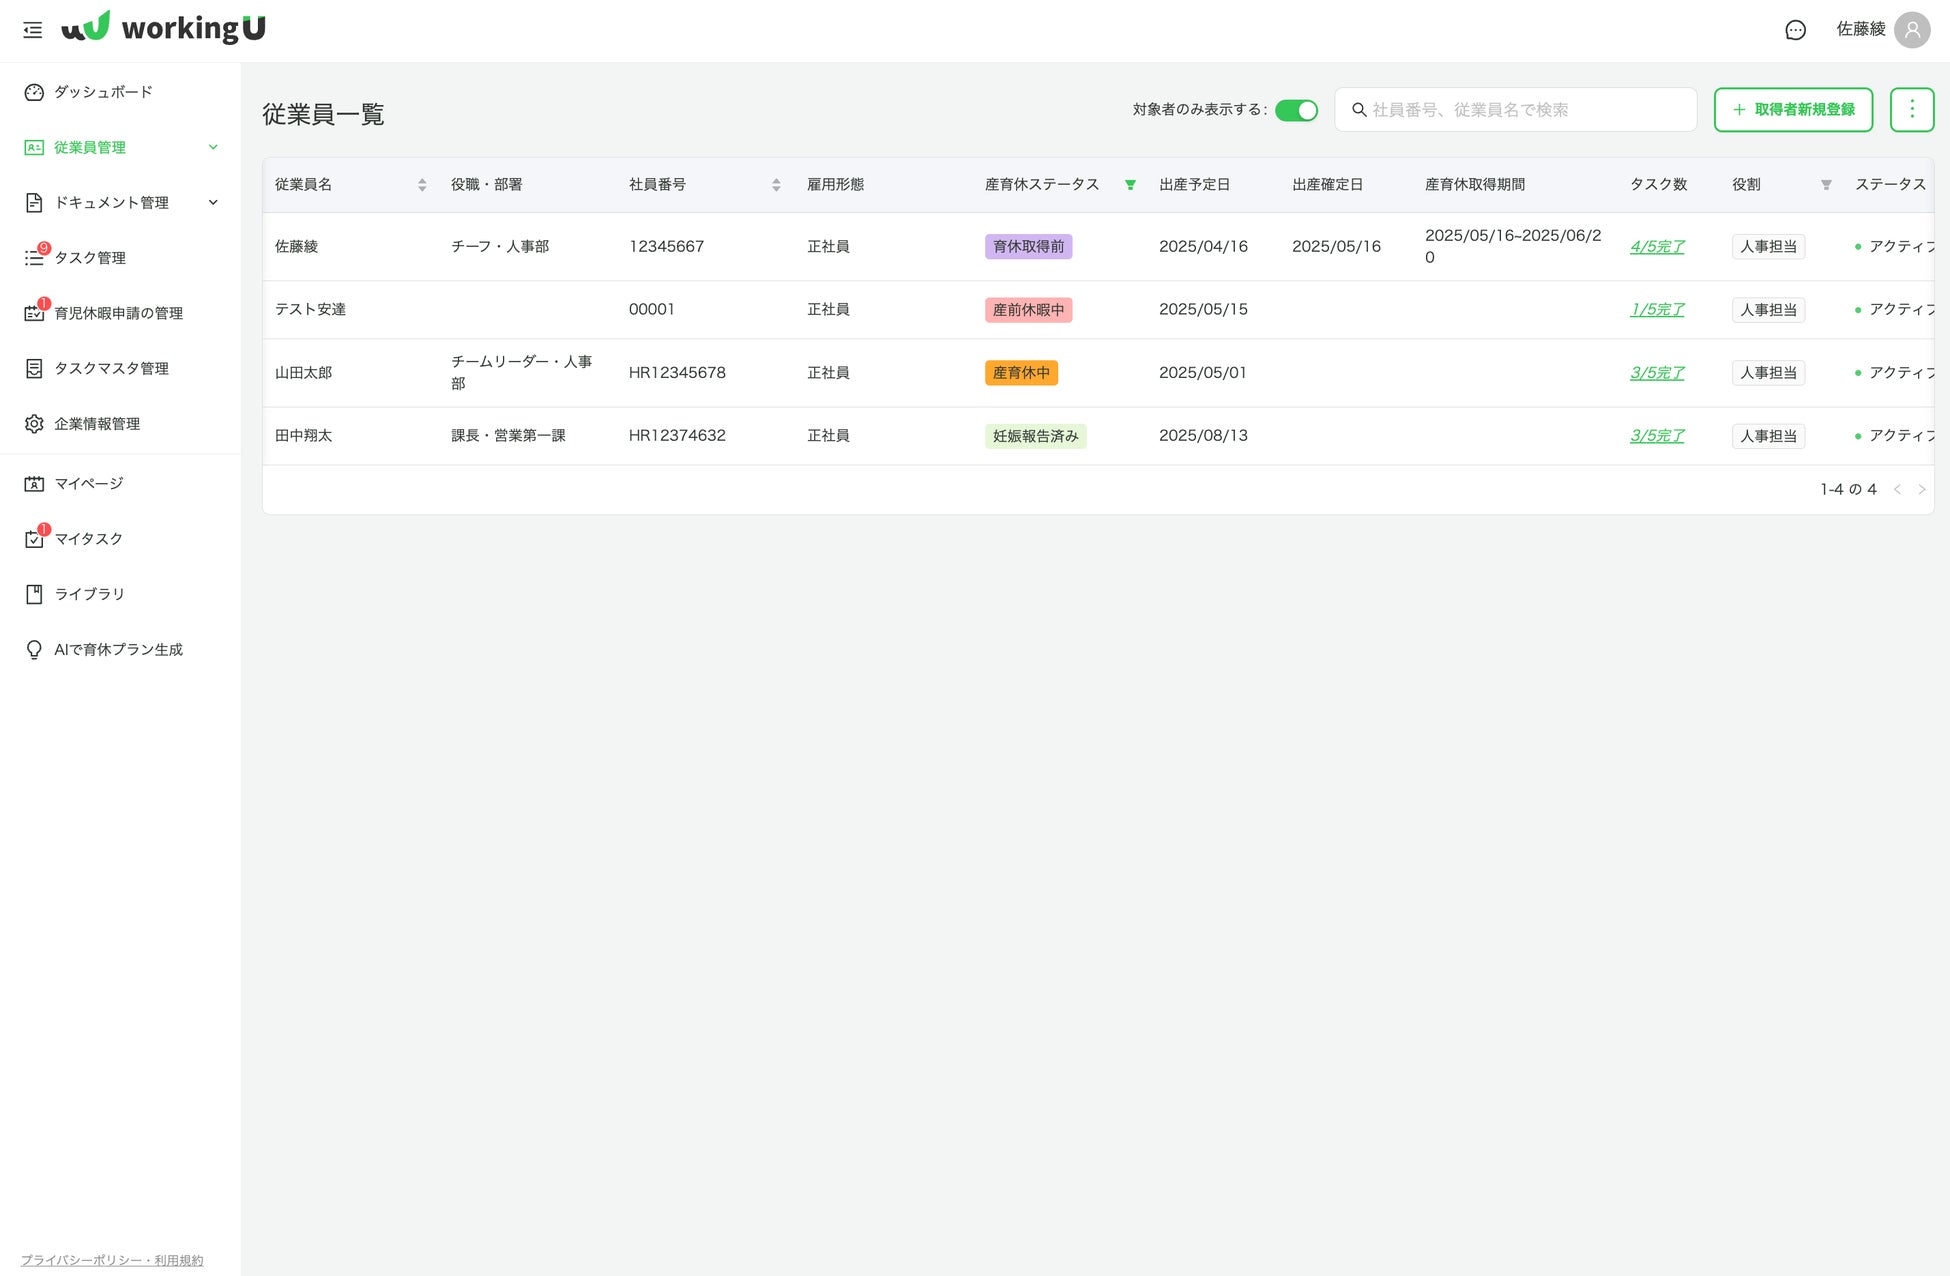Open ダッシュボード in the sidebar
Viewport: 1950px width, 1276px height.
103,92
